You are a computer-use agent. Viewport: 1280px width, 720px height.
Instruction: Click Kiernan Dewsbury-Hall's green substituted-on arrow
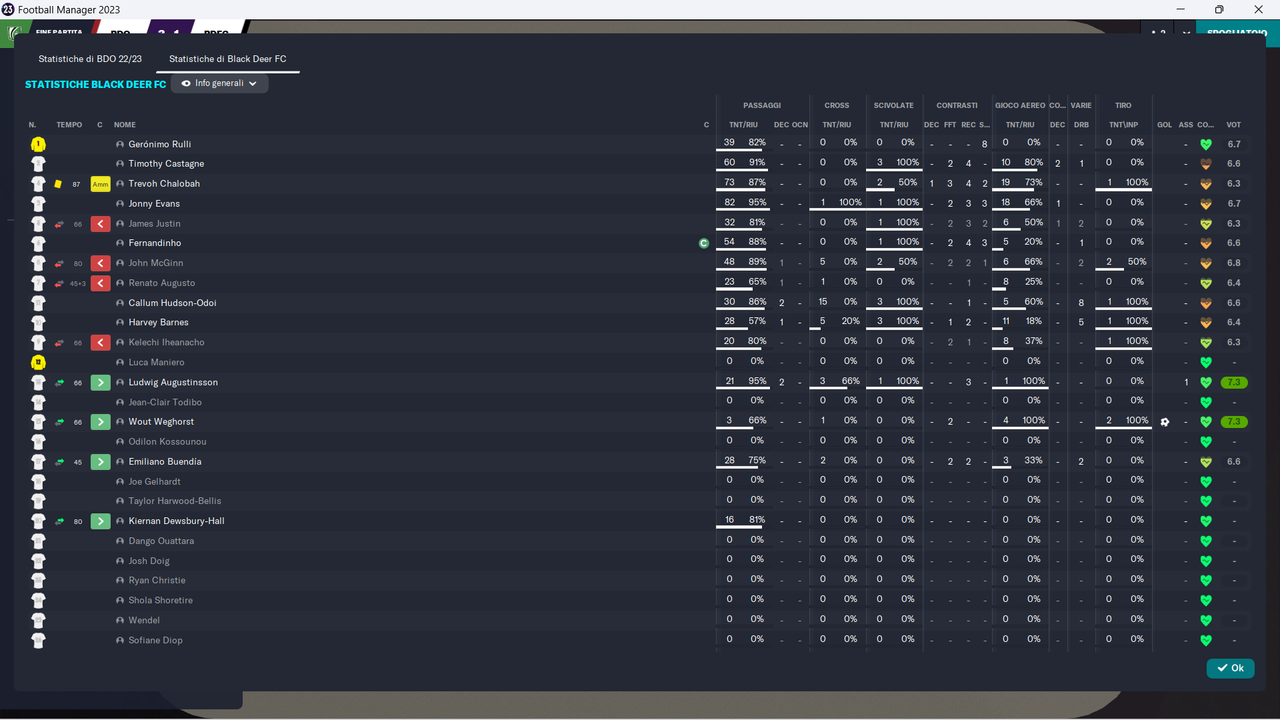tap(100, 521)
